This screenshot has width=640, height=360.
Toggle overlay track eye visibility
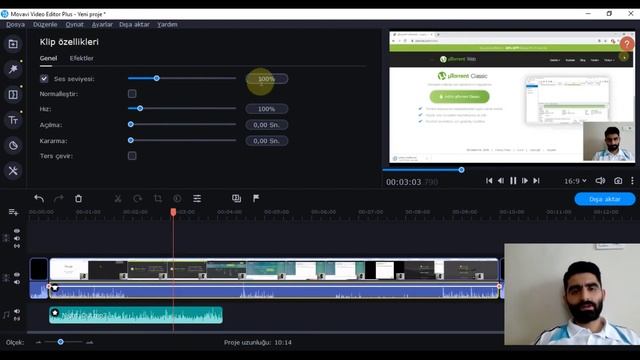[17, 231]
